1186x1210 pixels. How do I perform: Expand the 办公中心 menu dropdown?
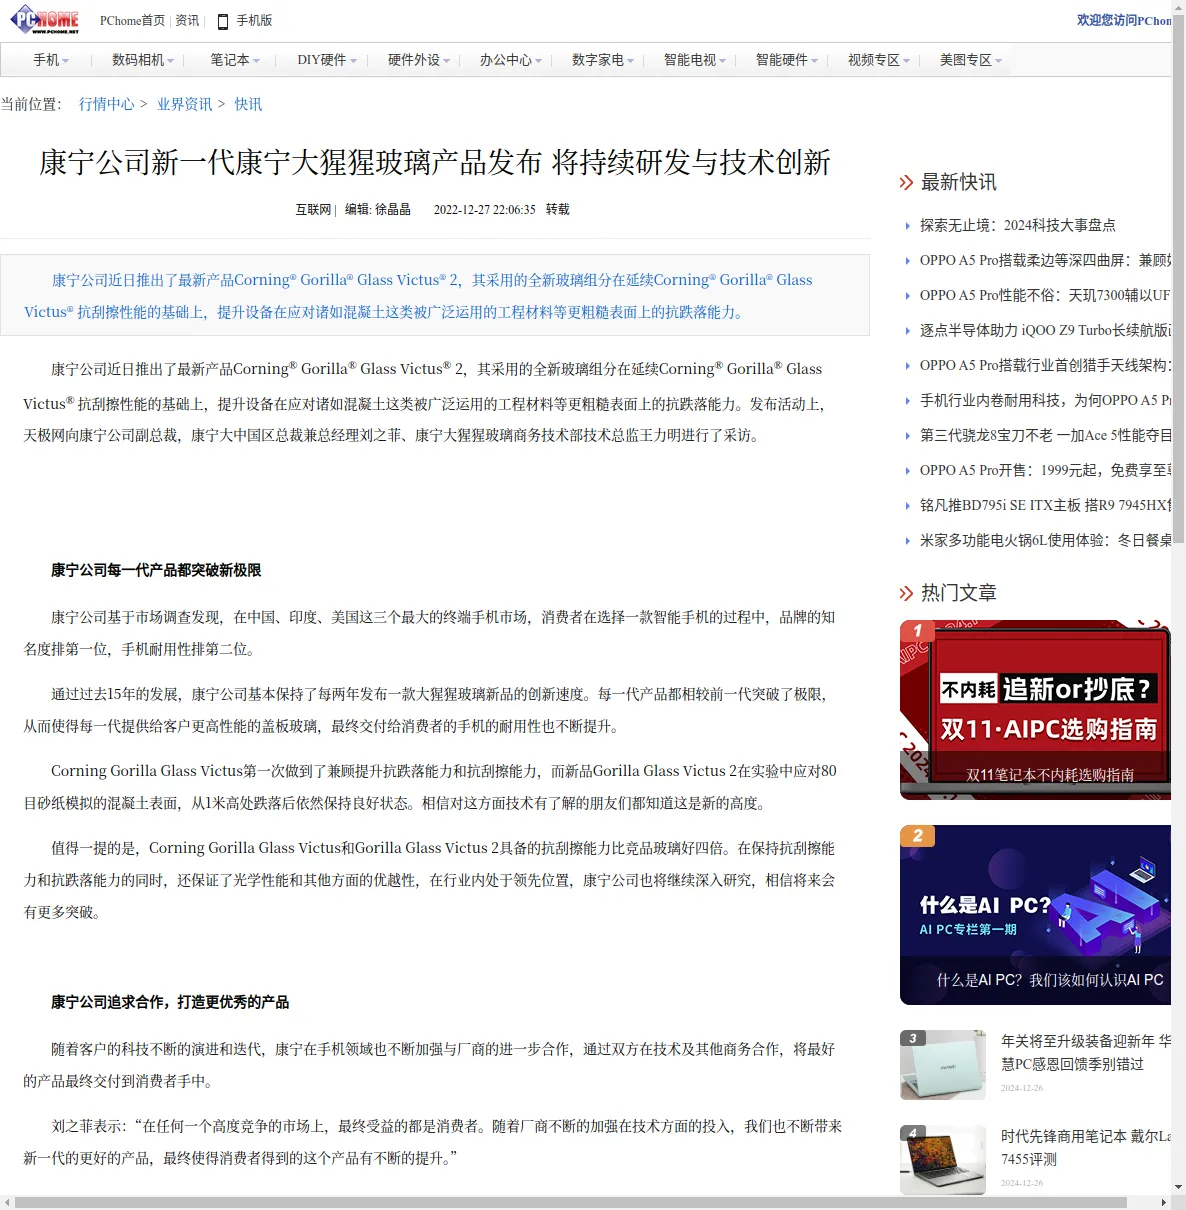click(510, 60)
